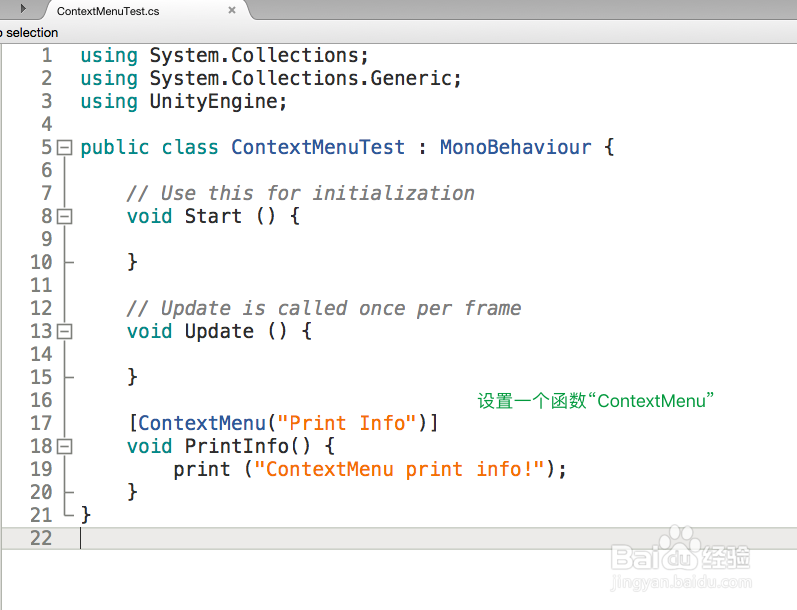The width and height of the screenshot is (797, 610).
Task: Click line number 1 in gutter
Action: [47, 55]
